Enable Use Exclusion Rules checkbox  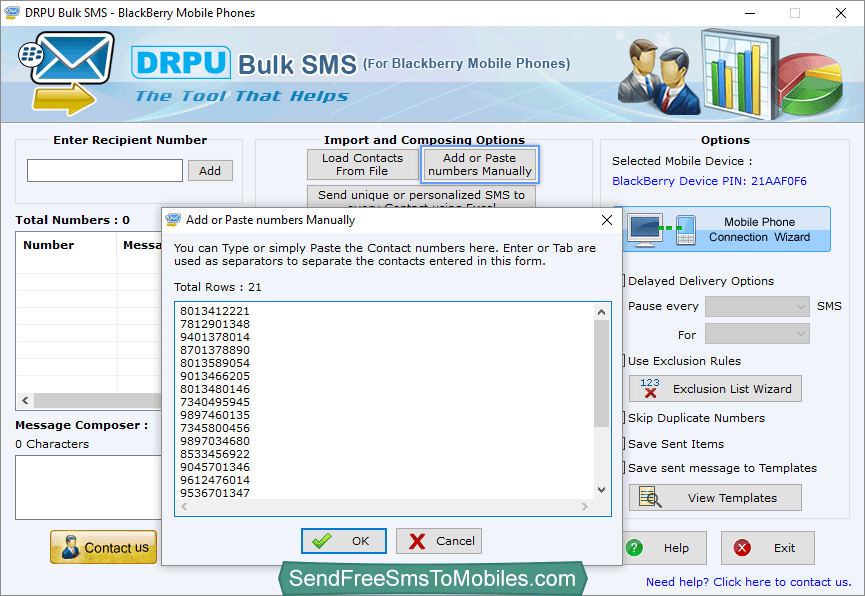623,361
